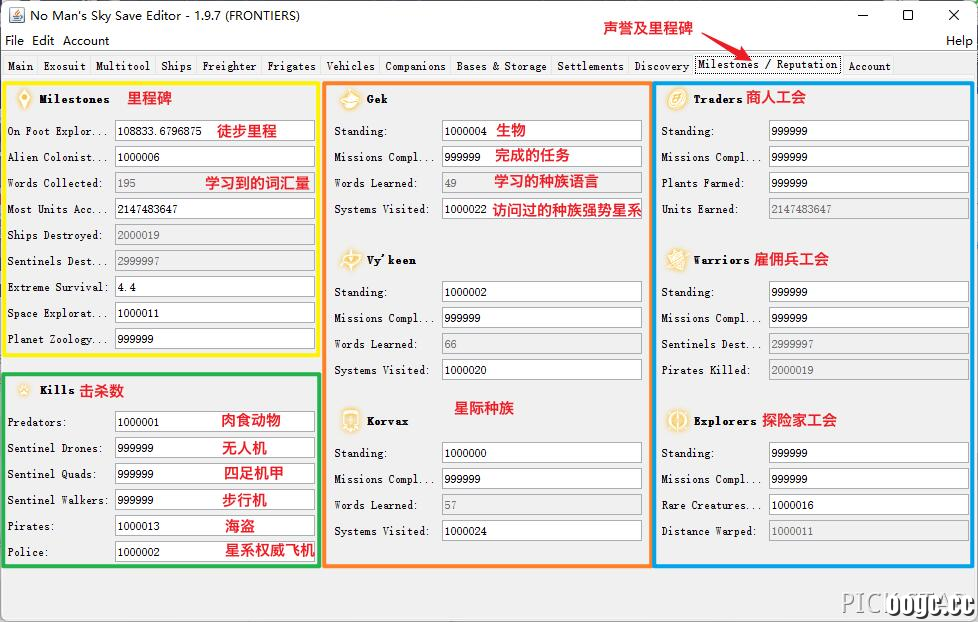Screen dimensions: 978x622
Task: Switch to the Settlements tab
Action: [590, 66]
